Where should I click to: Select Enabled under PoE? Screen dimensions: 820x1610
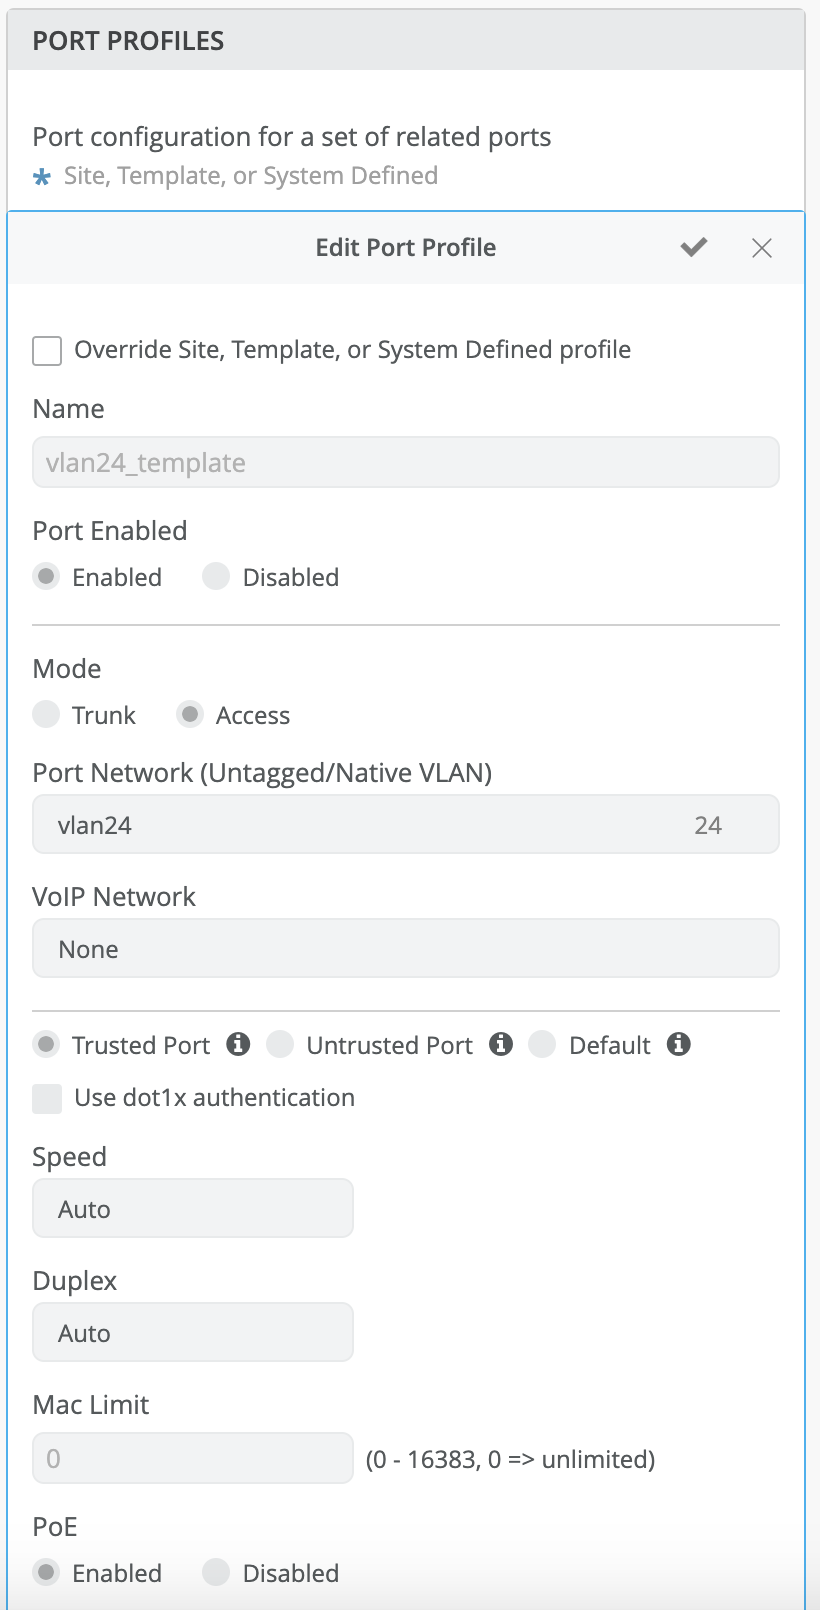click(46, 1573)
